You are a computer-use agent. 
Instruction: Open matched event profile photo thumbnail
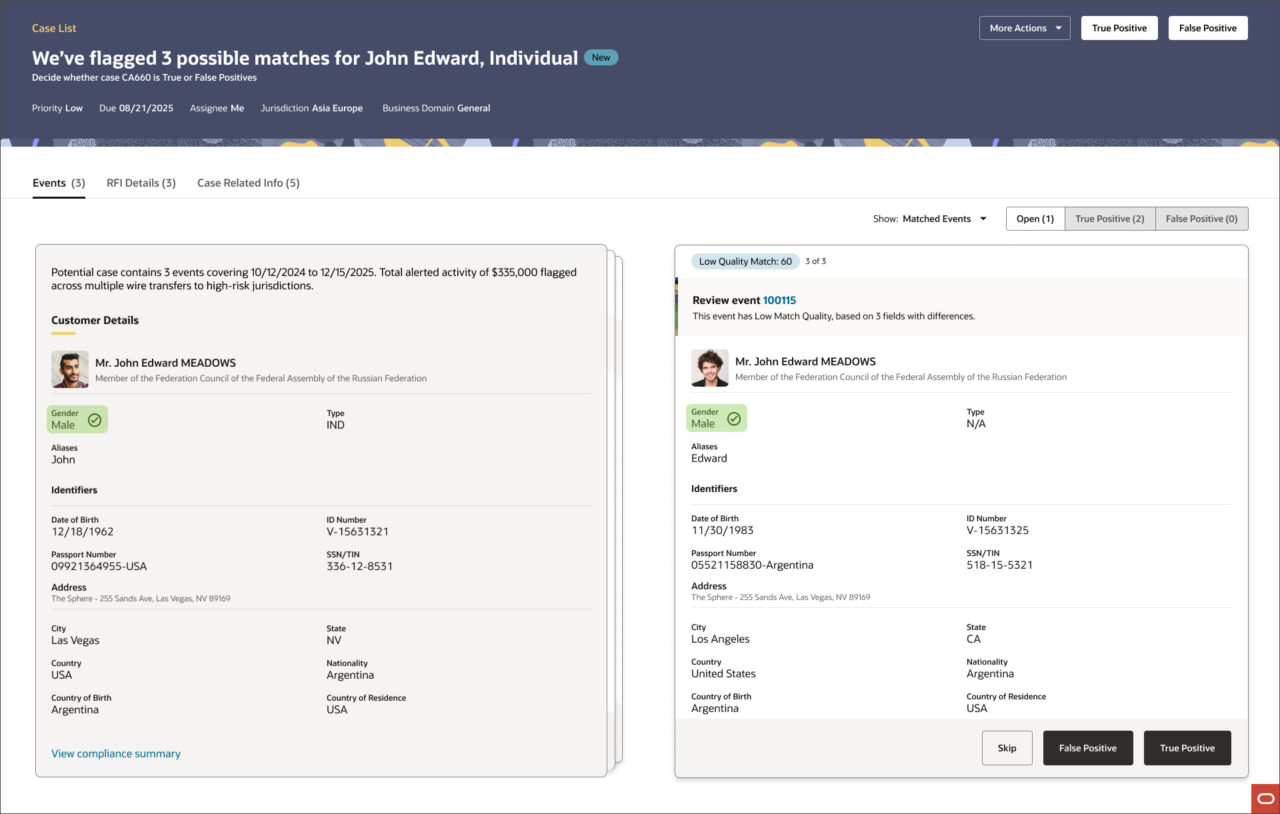[x=710, y=368]
